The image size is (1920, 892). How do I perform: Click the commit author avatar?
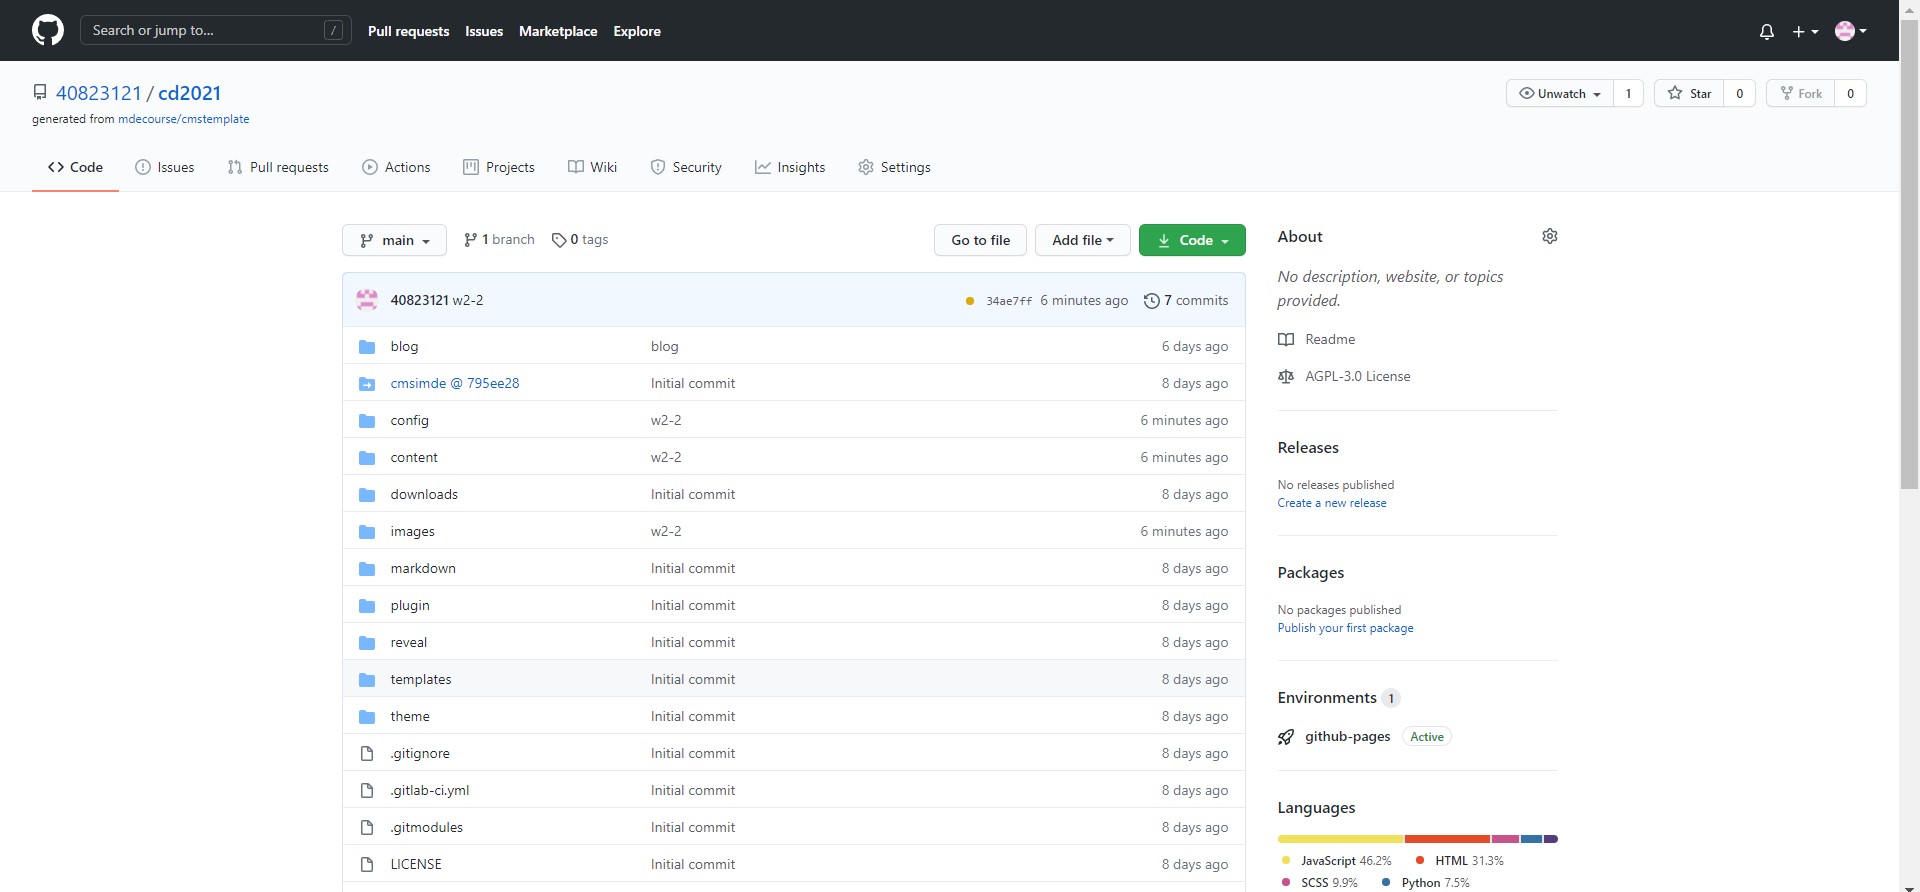point(367,299)
